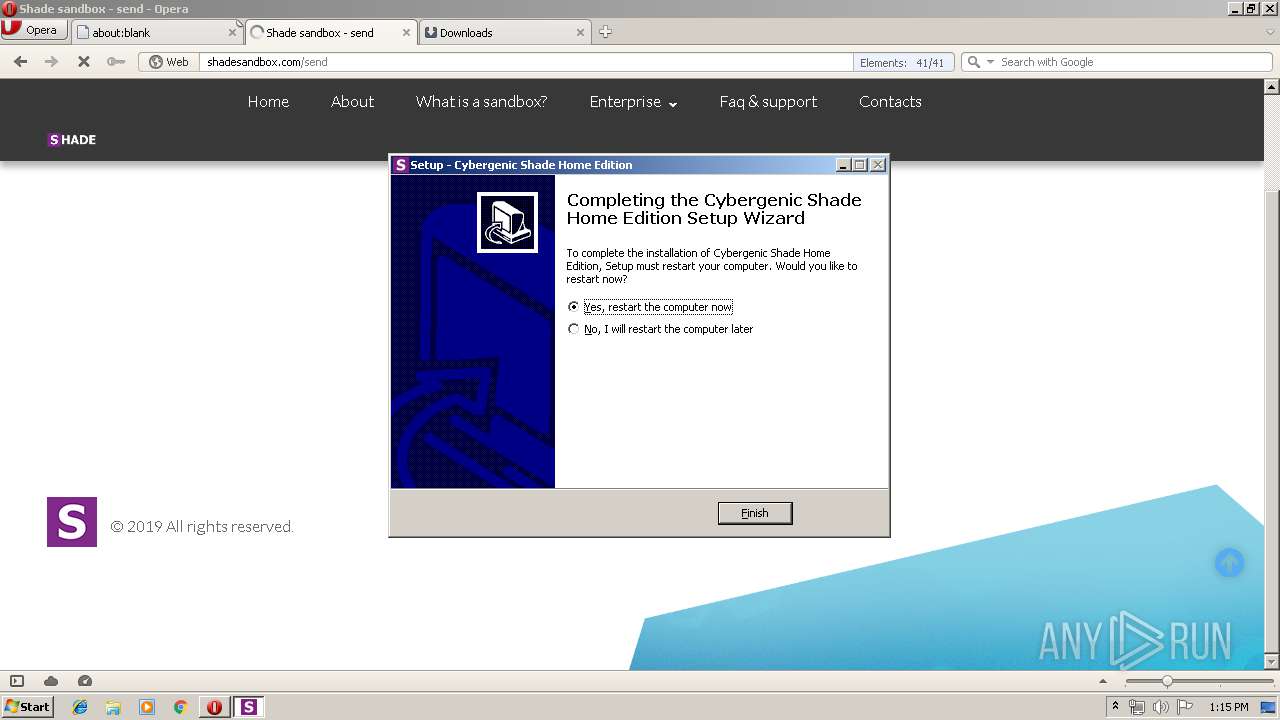Click the 1:15 PM system clock
This screenshot has height=720, width=1280.
[1229, 707]
